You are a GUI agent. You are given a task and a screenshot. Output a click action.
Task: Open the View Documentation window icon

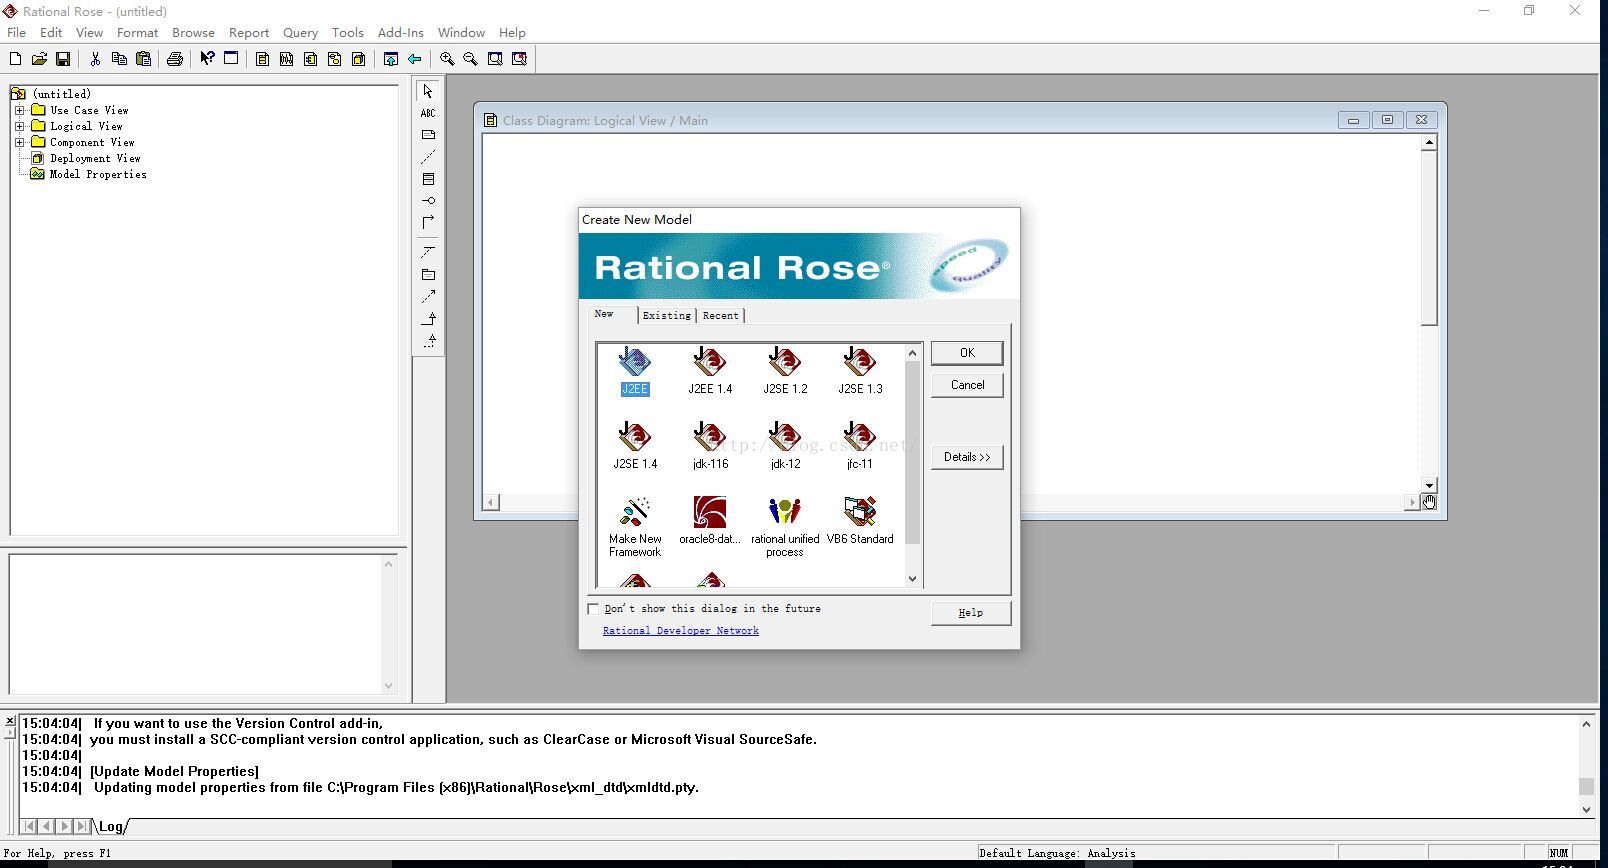click(231, 59)
